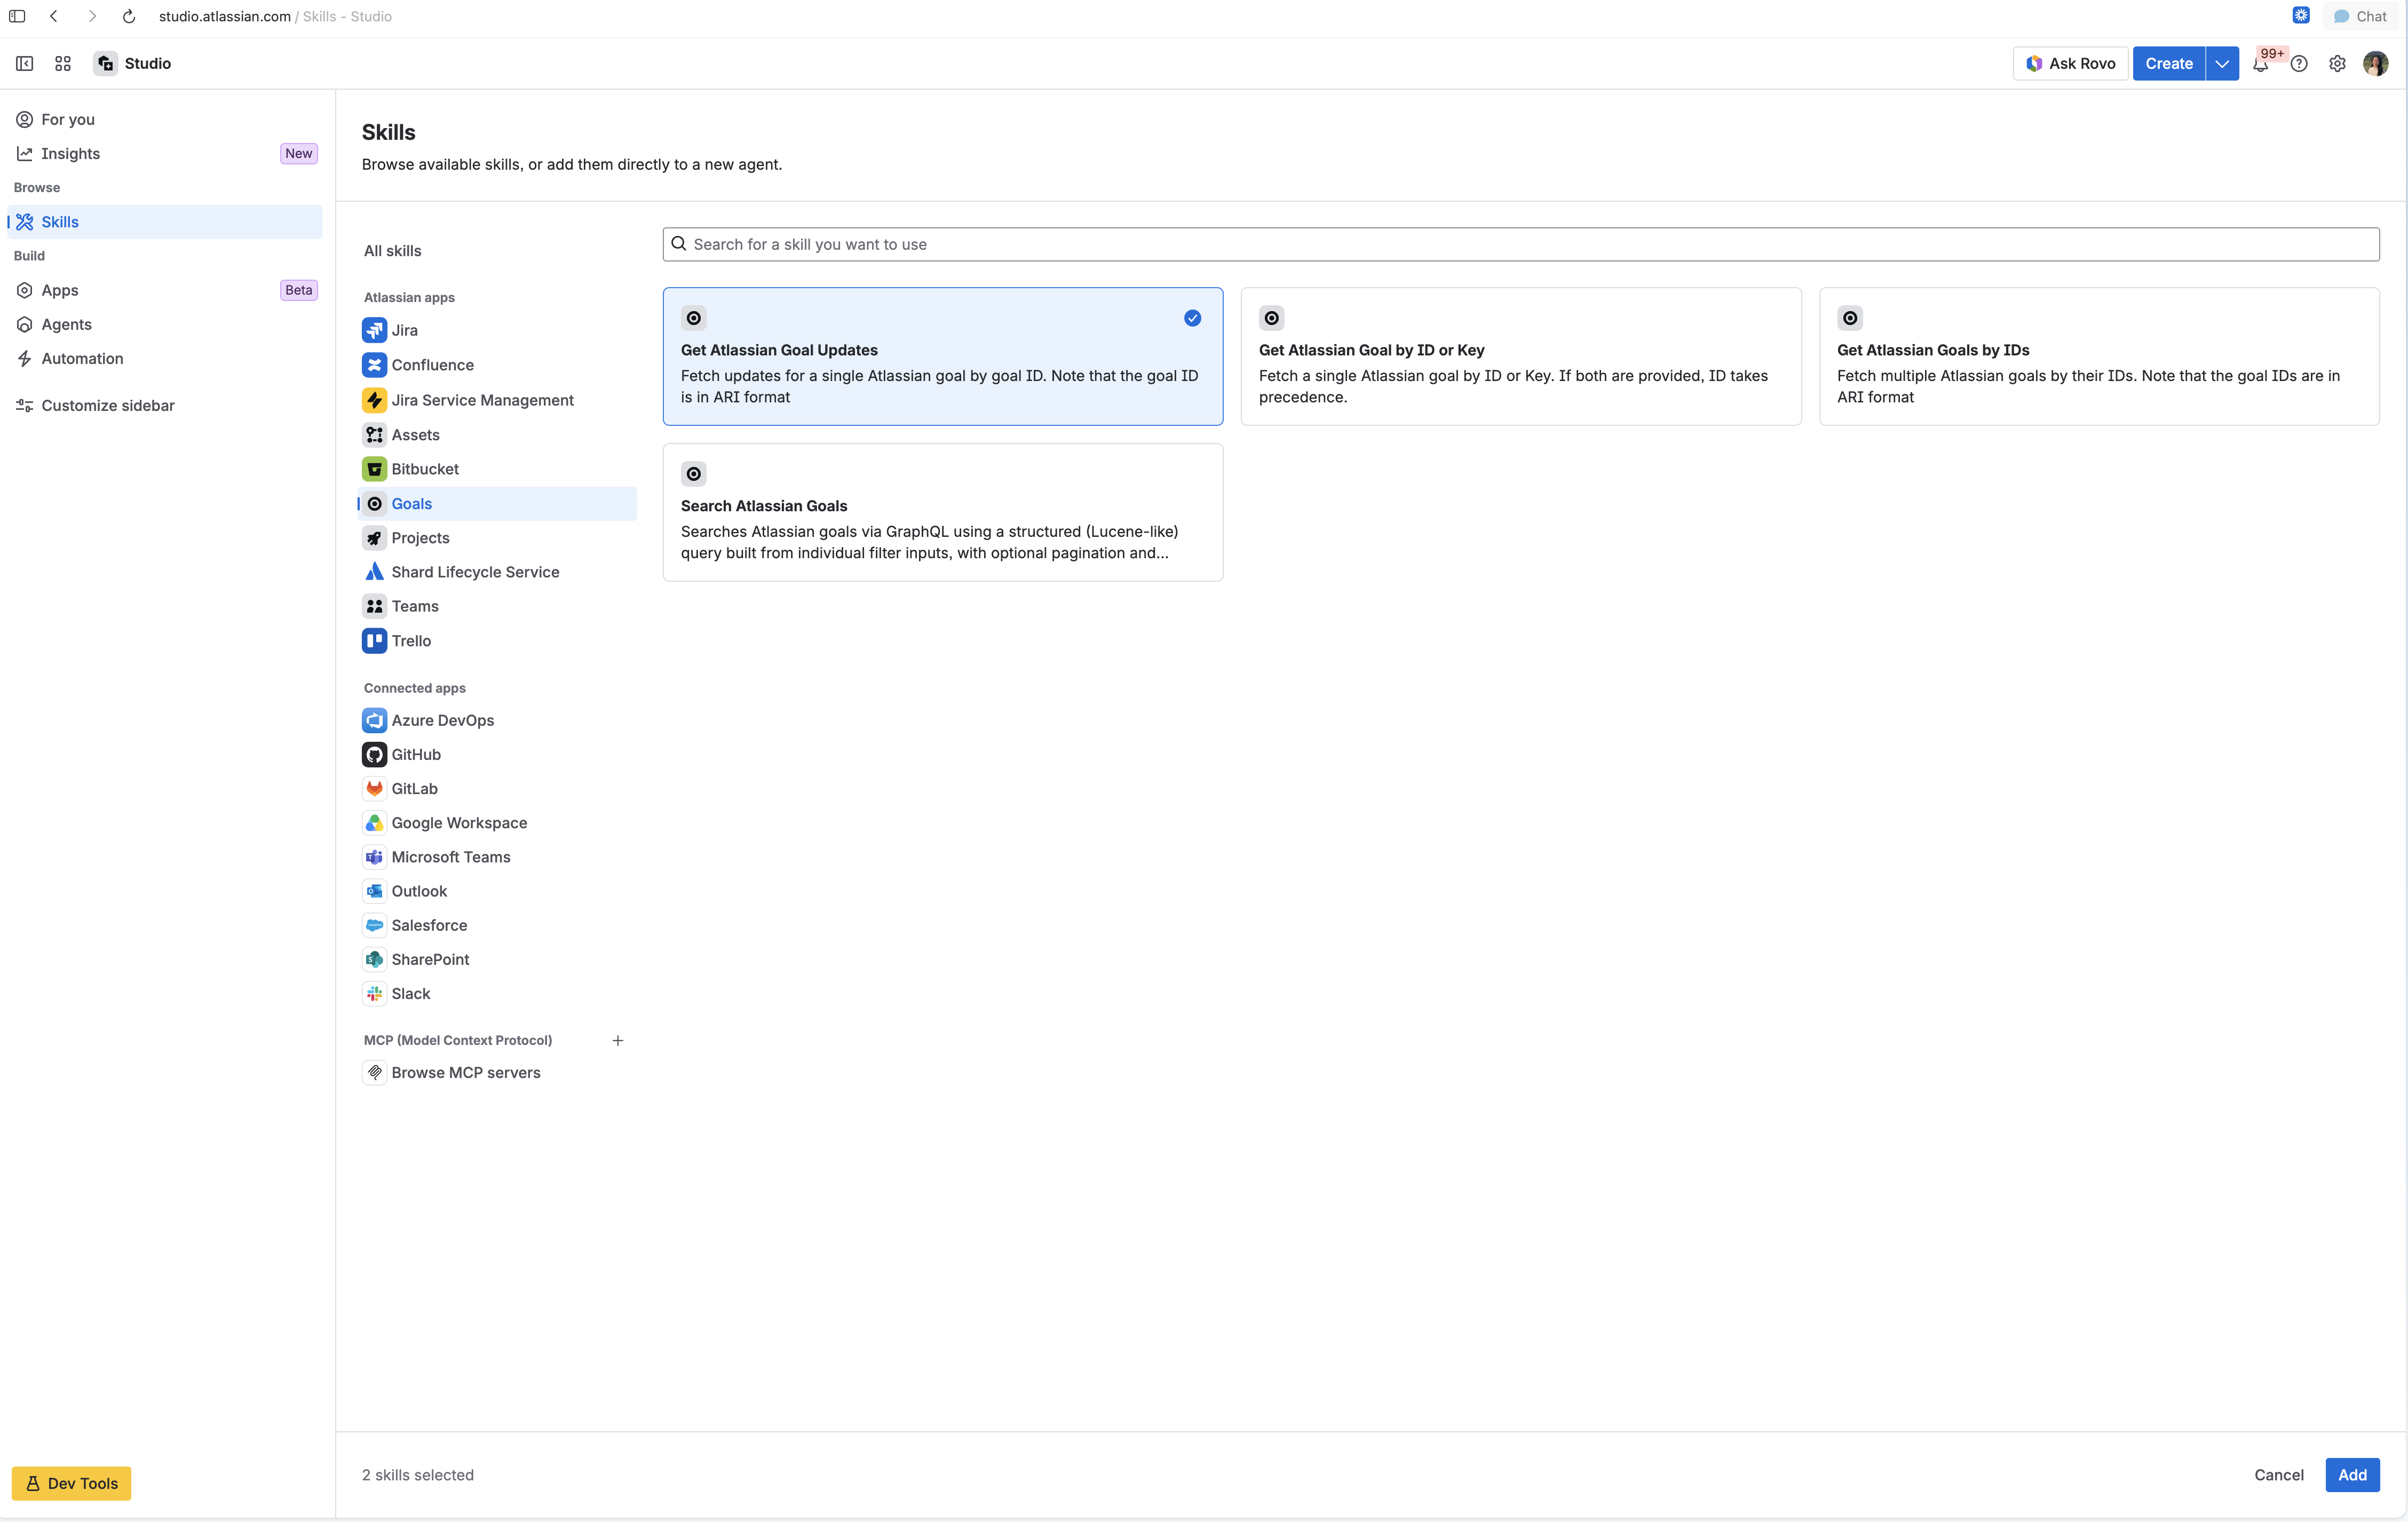2408x1522 pixels.
Task: Open Automation in the sidebar
Action: (165, 359)
